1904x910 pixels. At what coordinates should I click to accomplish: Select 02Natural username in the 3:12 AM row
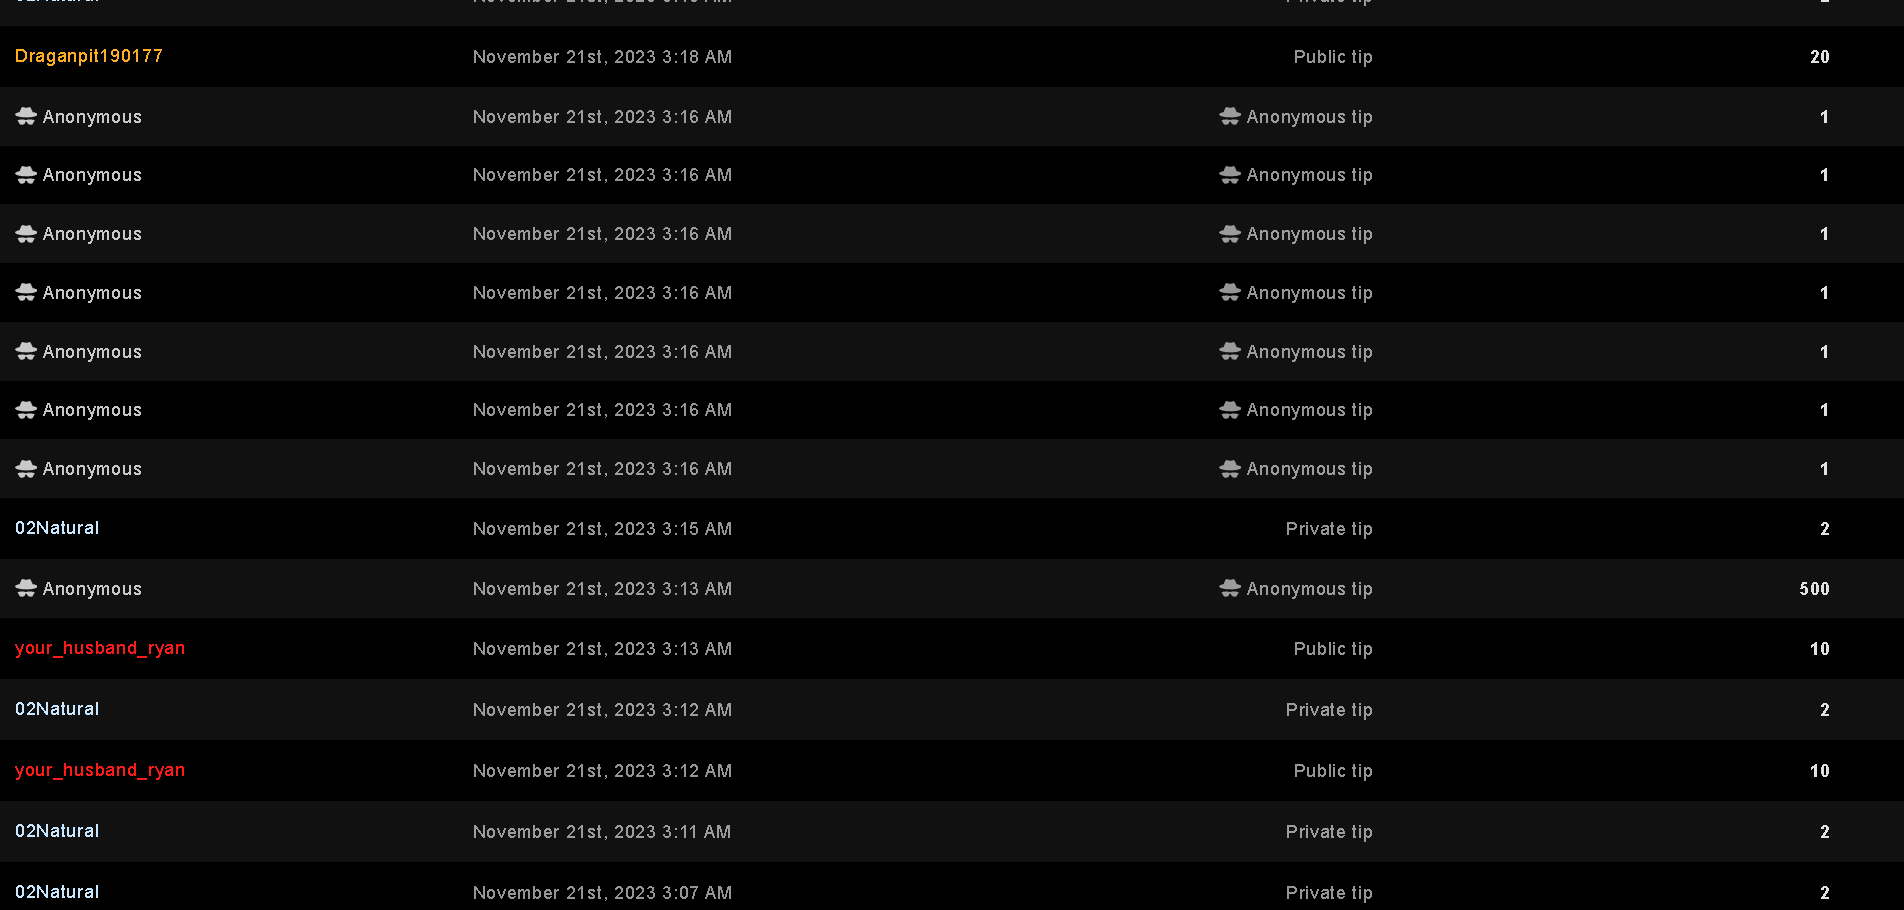point(57,709)
